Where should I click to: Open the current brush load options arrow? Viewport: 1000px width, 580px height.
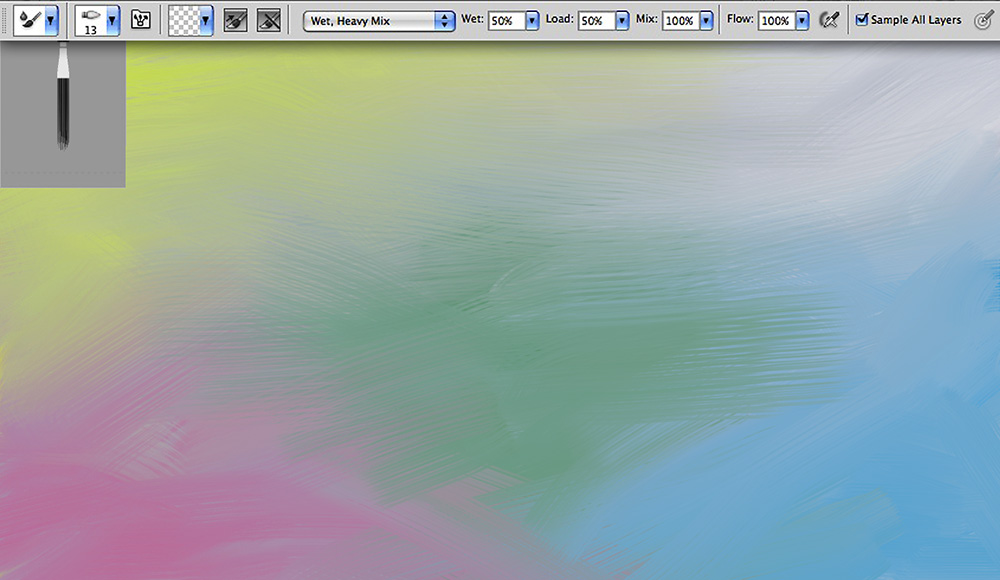point(205,20)
